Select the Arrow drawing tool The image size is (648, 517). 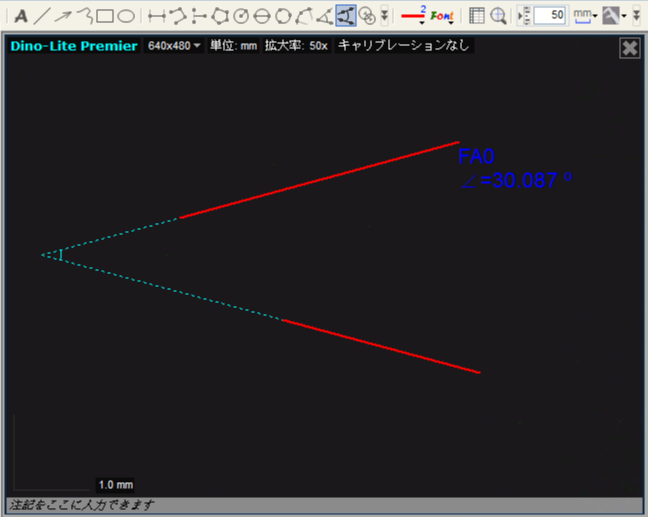tap(63, 17)
